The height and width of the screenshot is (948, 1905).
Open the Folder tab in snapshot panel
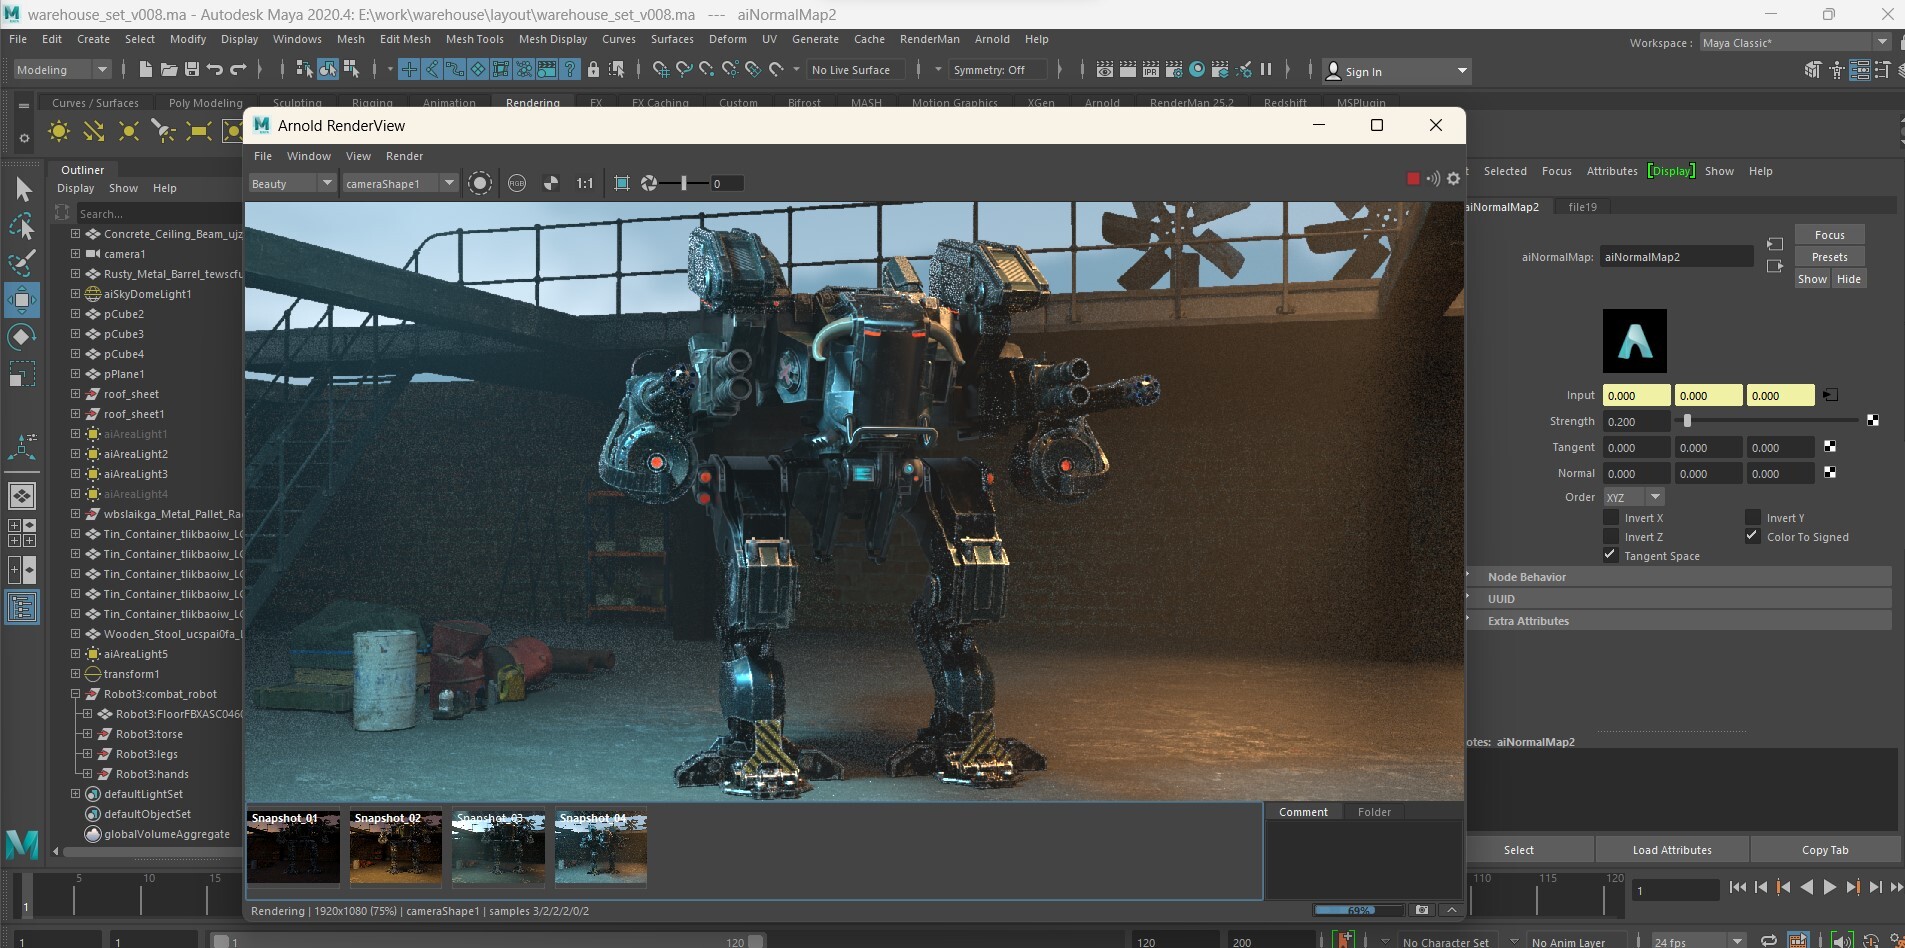click(x=1374, y=812)
